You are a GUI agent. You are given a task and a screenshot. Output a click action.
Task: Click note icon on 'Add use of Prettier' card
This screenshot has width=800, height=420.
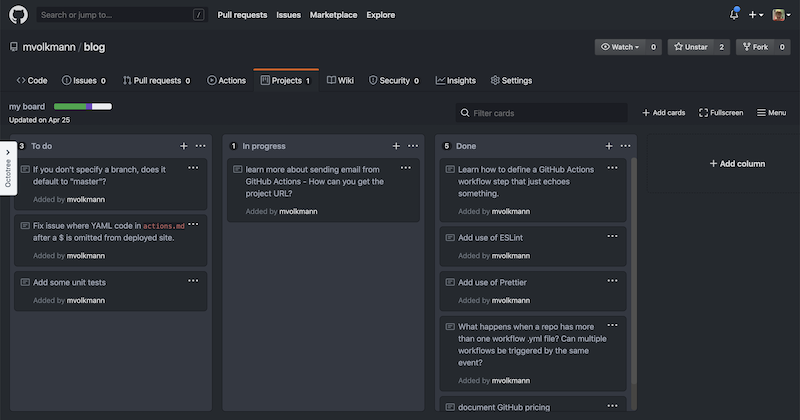coord(450,282)
